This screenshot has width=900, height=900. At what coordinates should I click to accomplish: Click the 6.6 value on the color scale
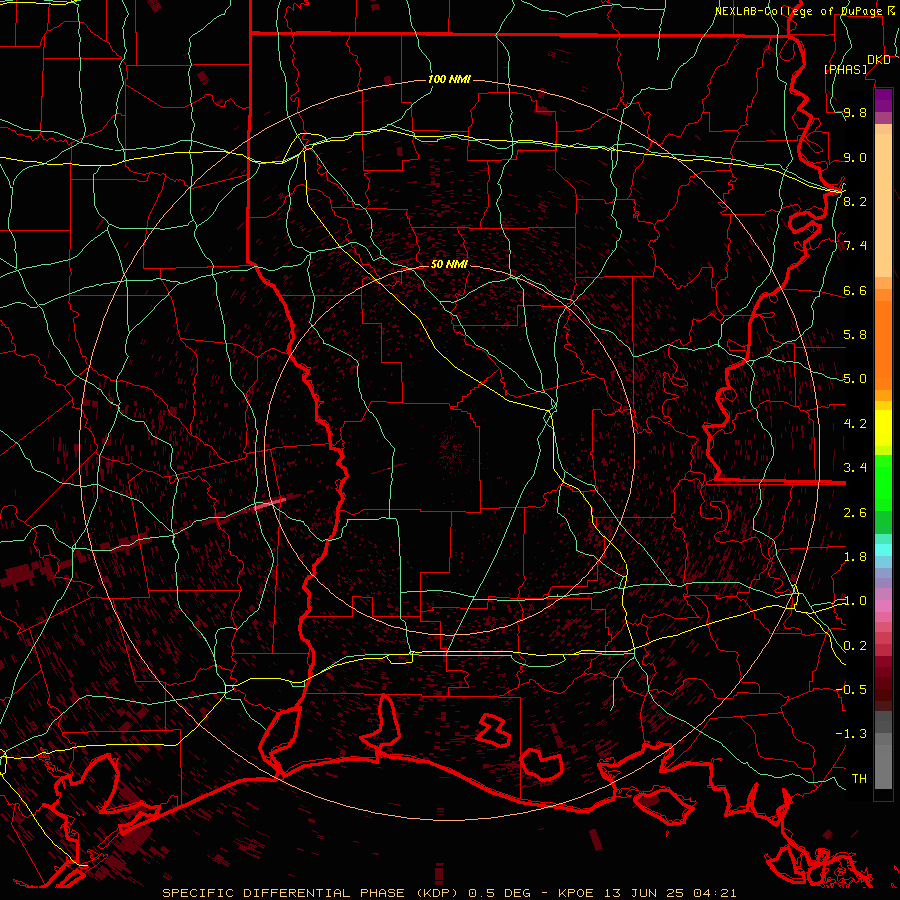855,290
